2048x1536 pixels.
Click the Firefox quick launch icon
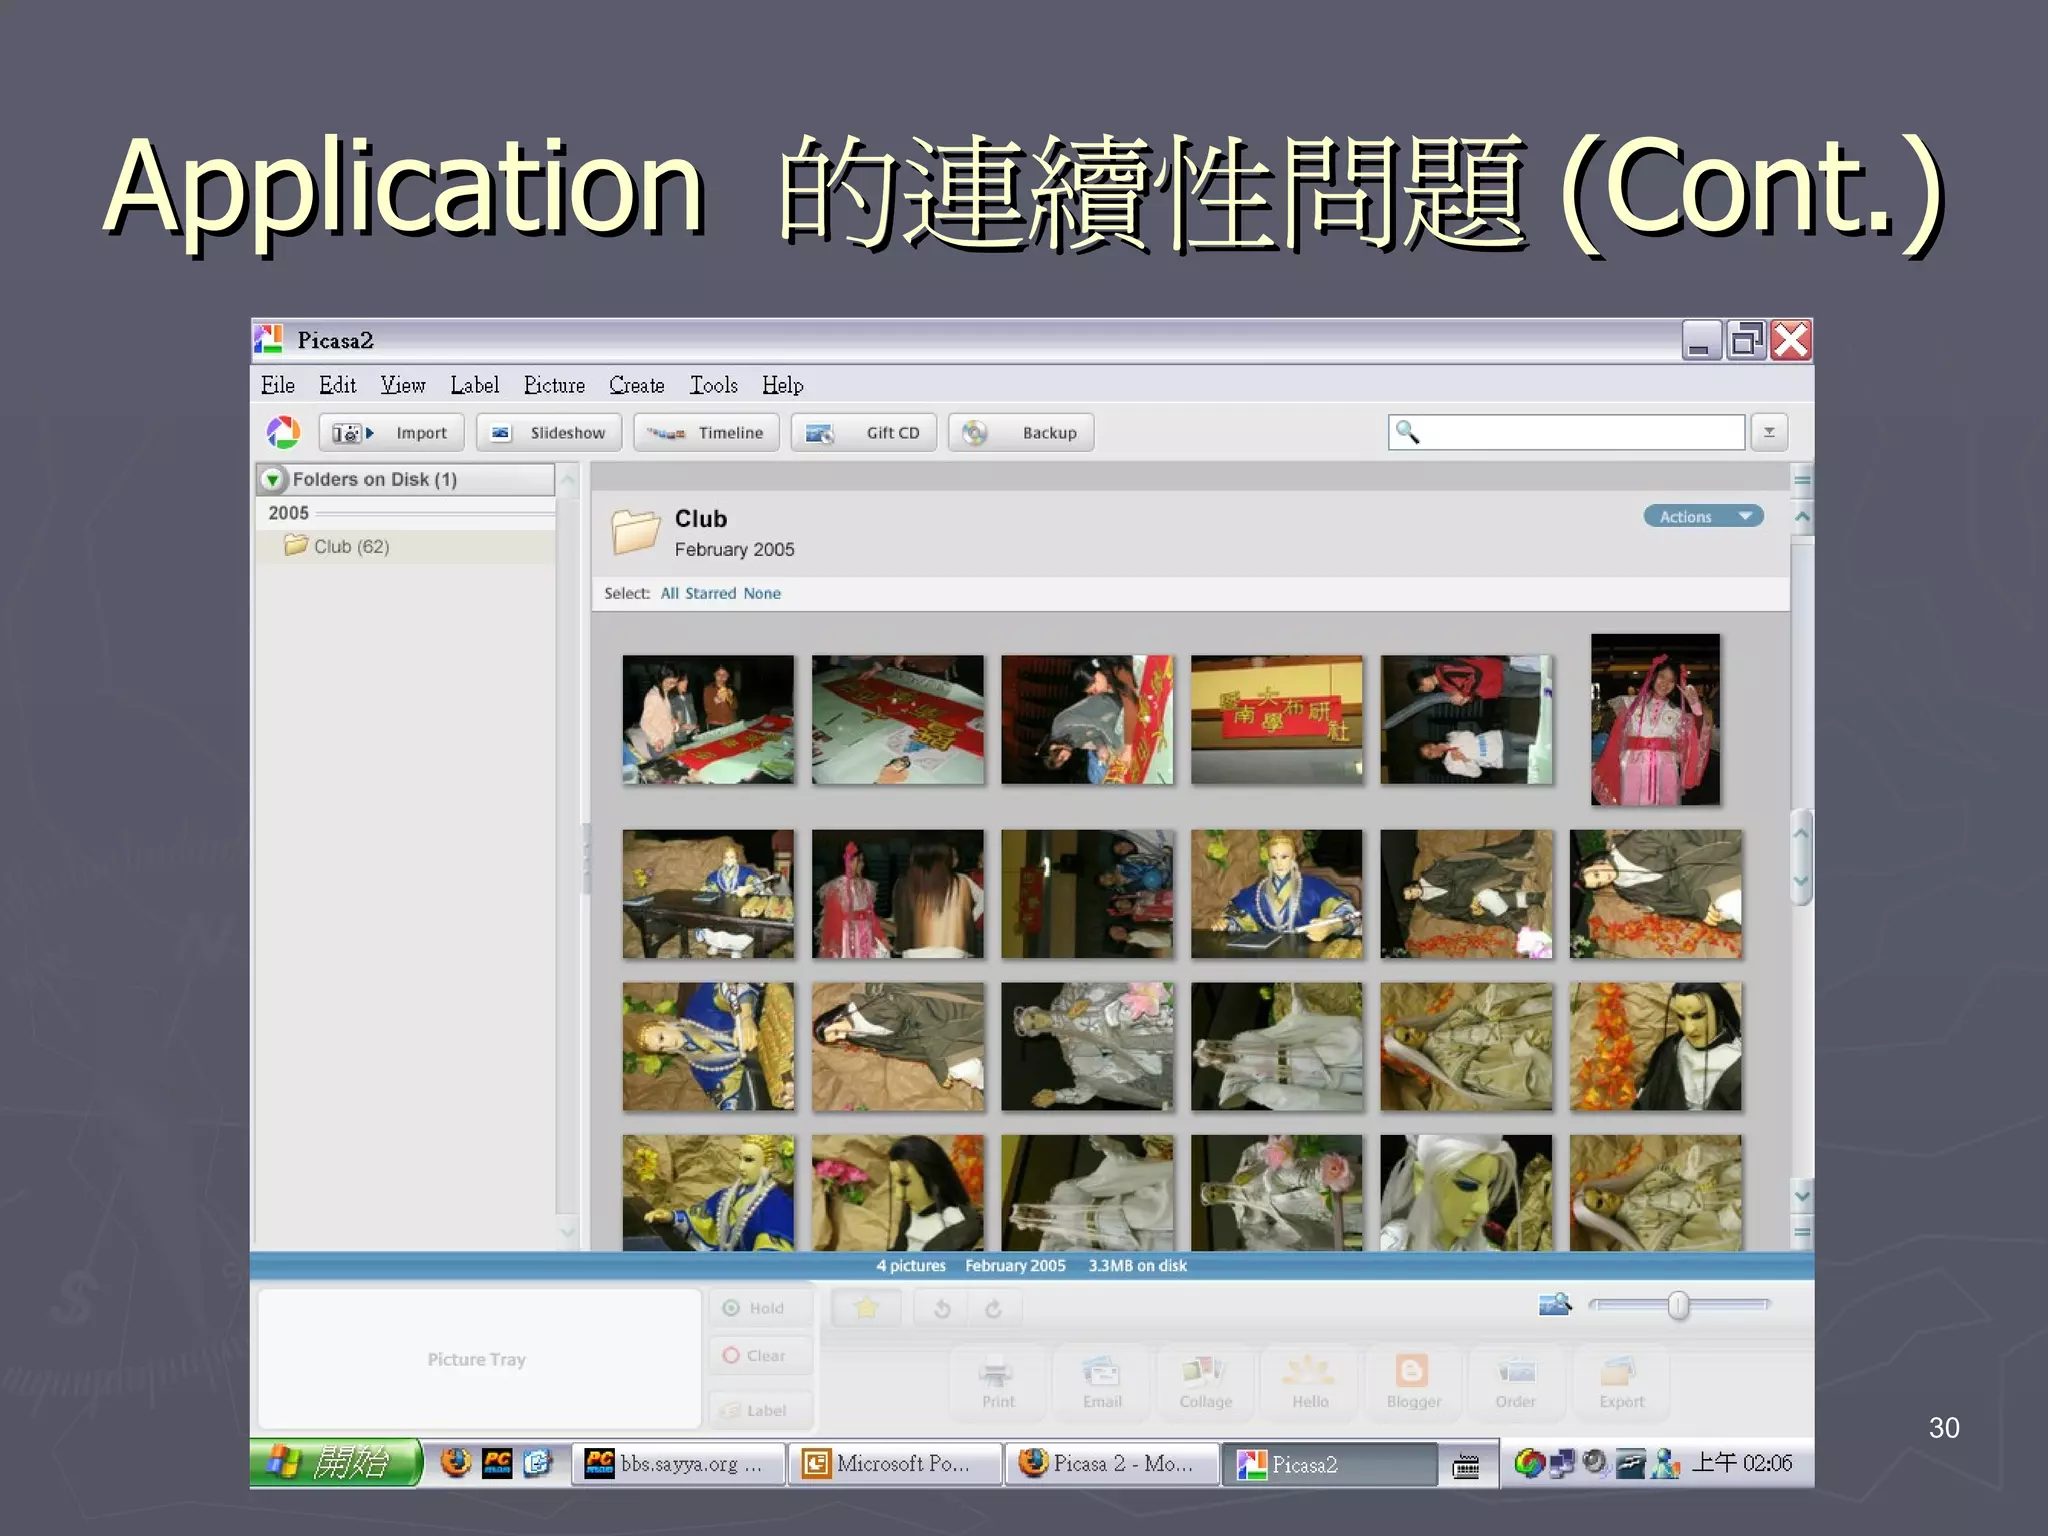pos(456,1463)
